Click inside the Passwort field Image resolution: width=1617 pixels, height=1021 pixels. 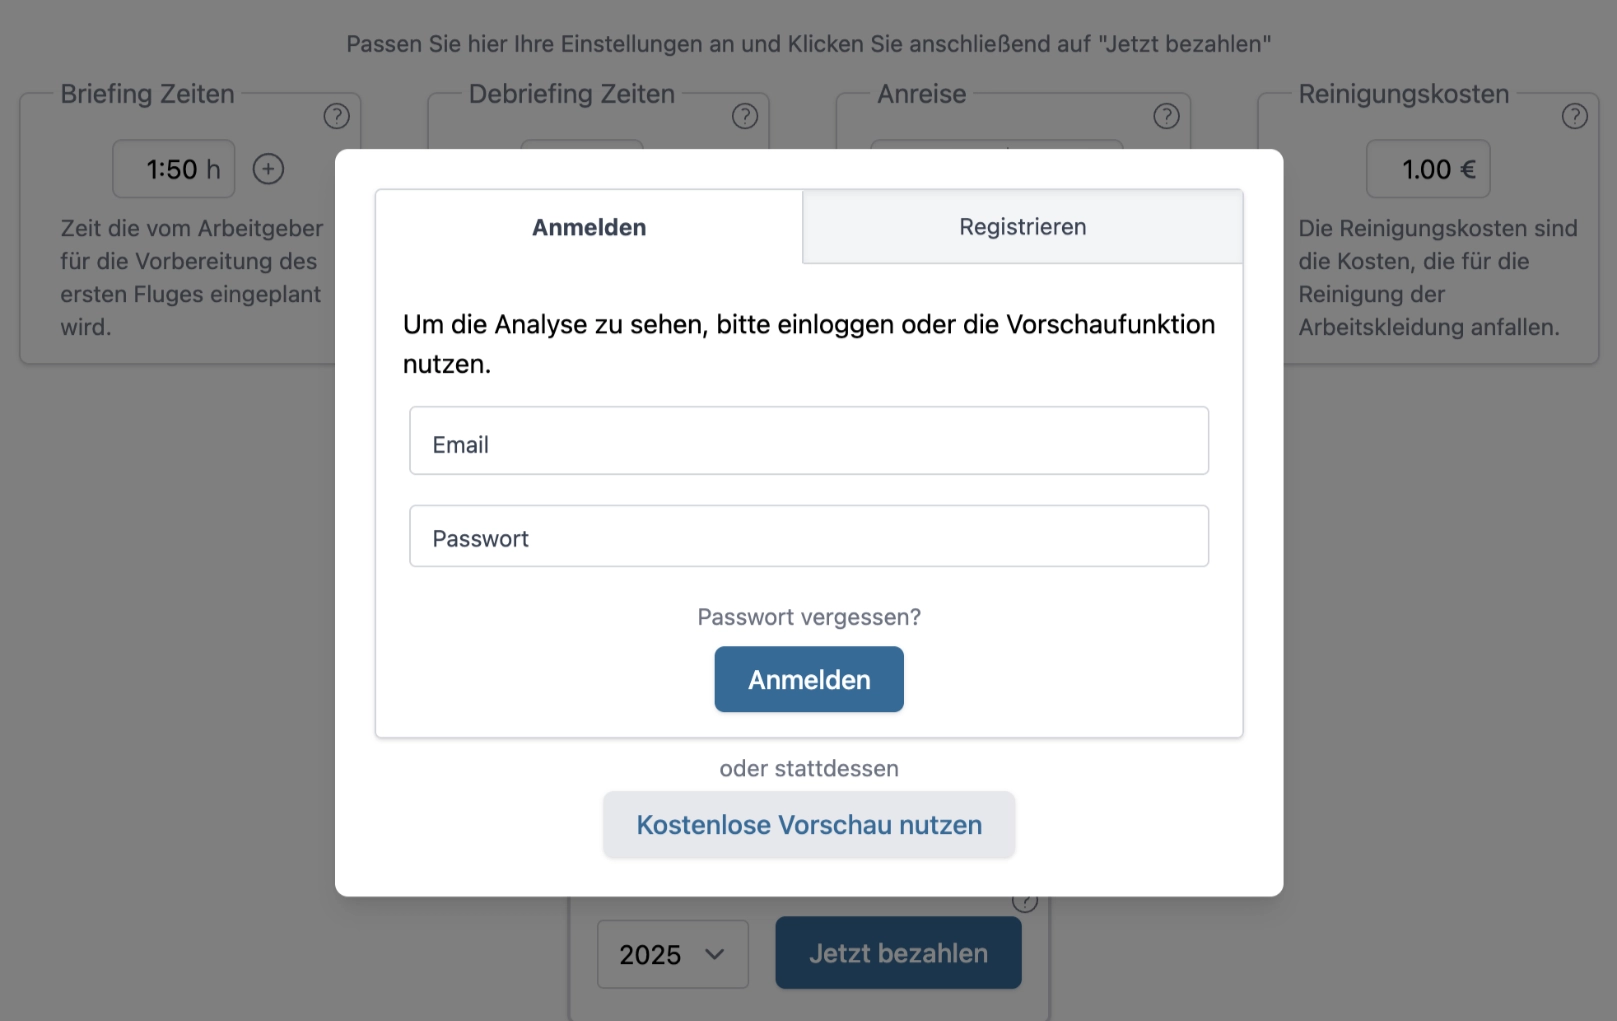click(x=808, y=536)
